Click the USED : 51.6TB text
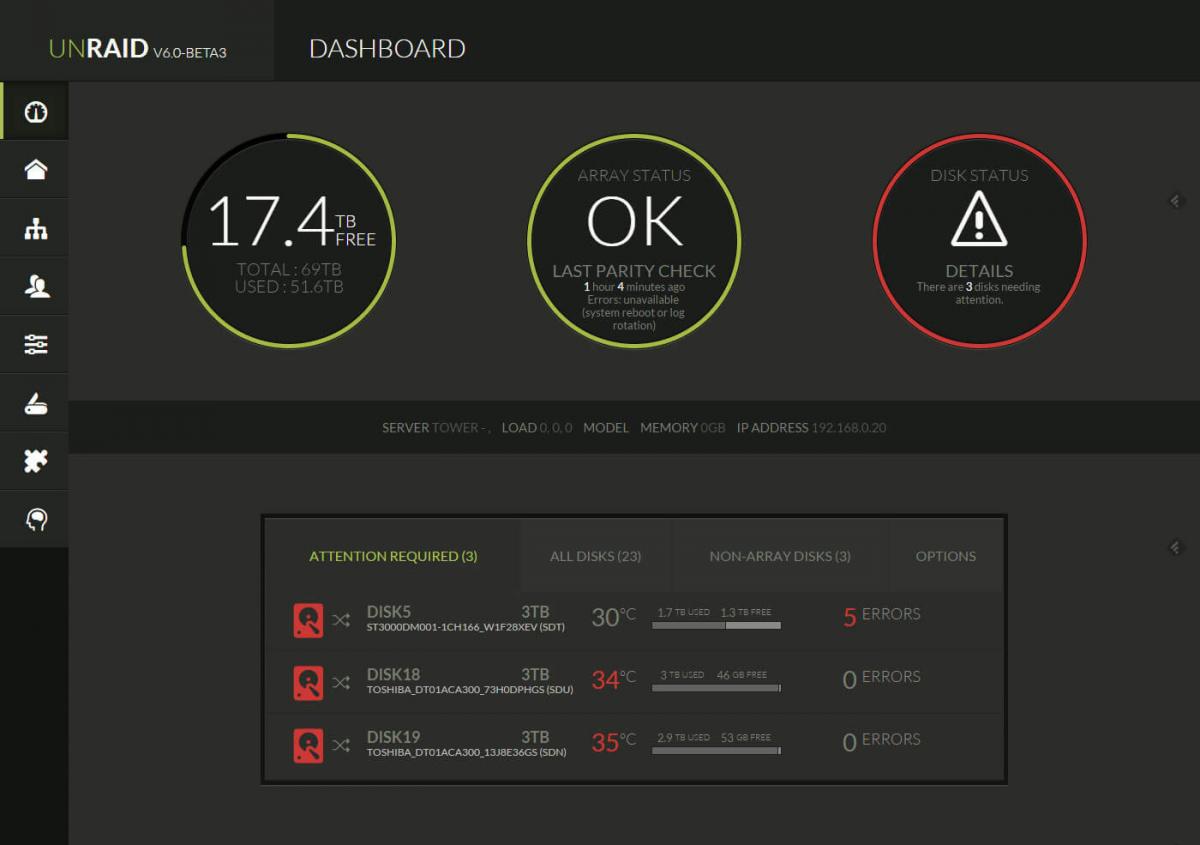The image size is (1200, 845). (x=289, y=287)
